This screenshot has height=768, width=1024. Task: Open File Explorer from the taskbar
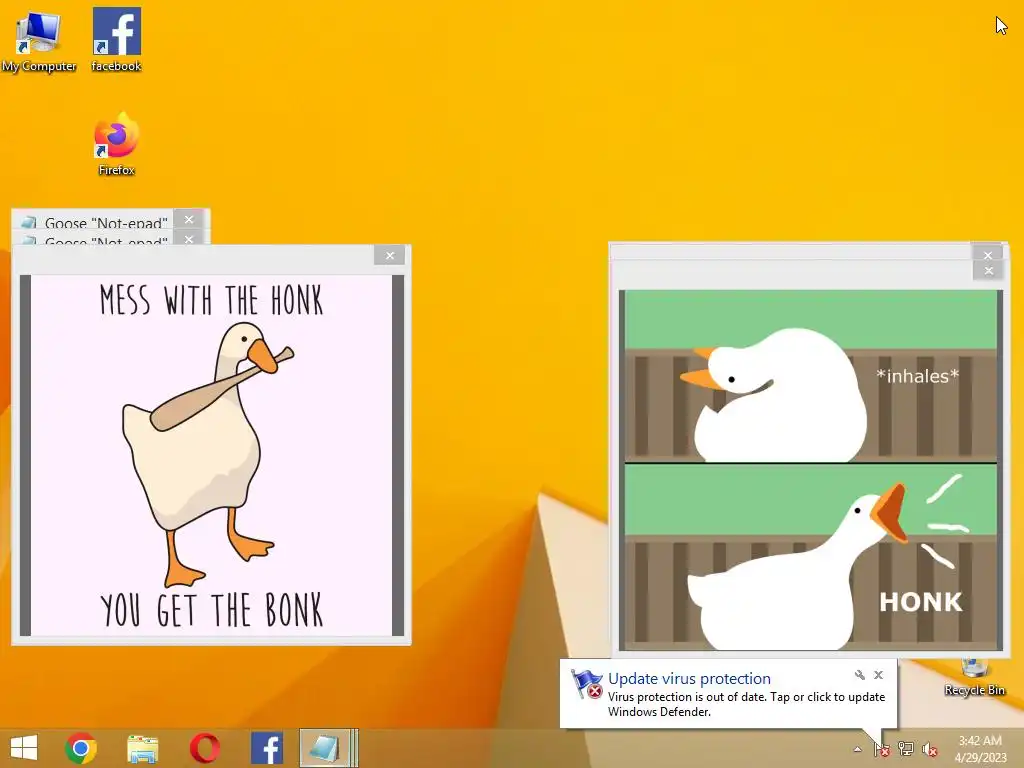(142, 748)
